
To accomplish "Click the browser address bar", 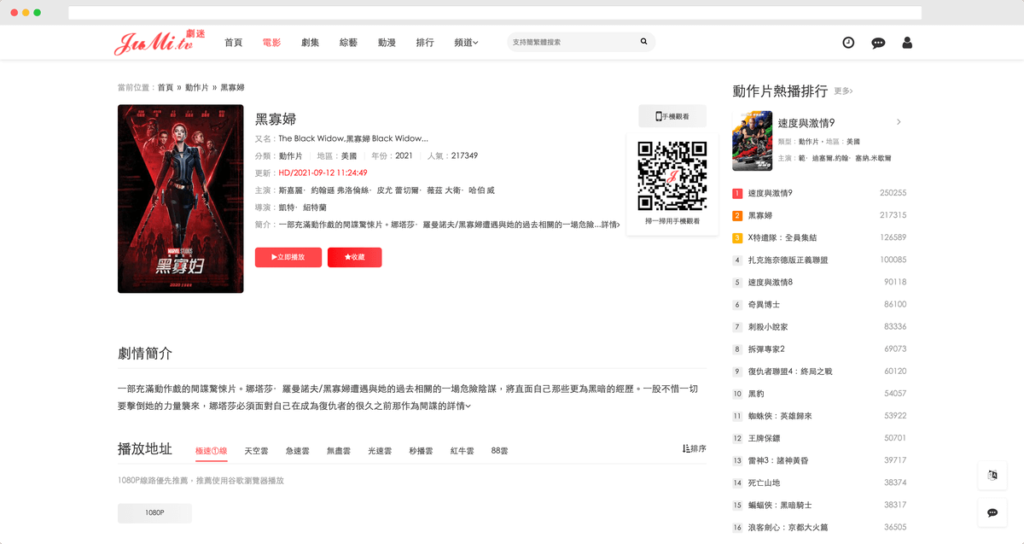I will tap(495, 12).
